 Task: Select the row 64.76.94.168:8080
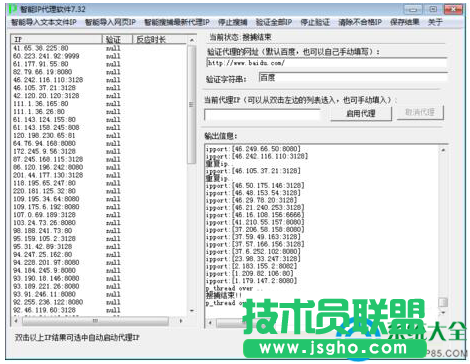click(x=44, y=143)
